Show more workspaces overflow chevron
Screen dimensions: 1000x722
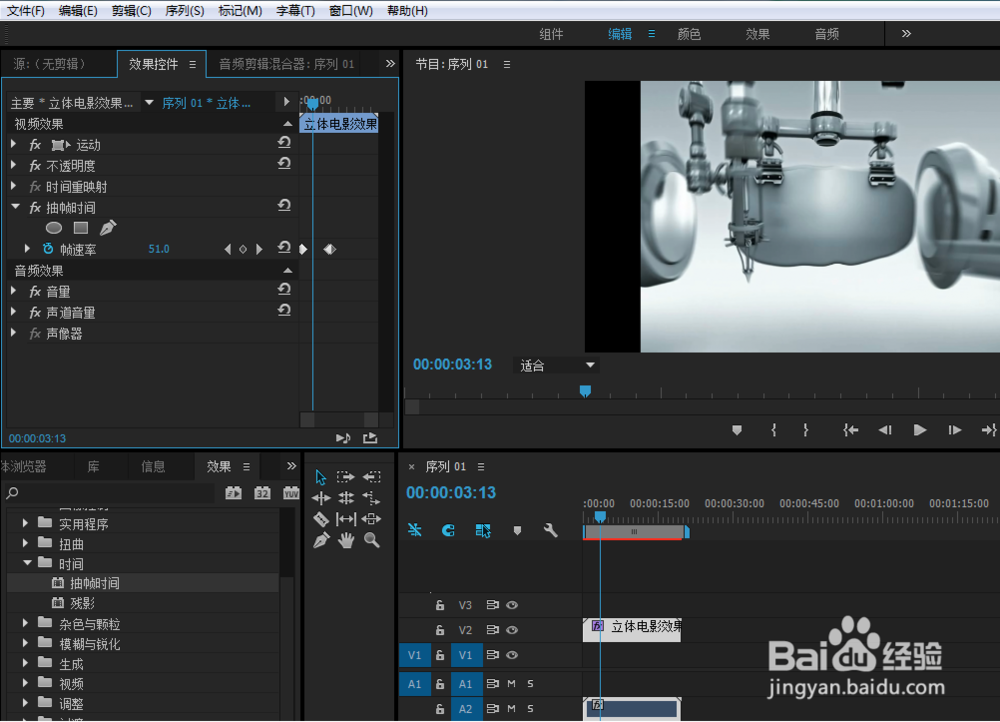[x=906, y=34]
